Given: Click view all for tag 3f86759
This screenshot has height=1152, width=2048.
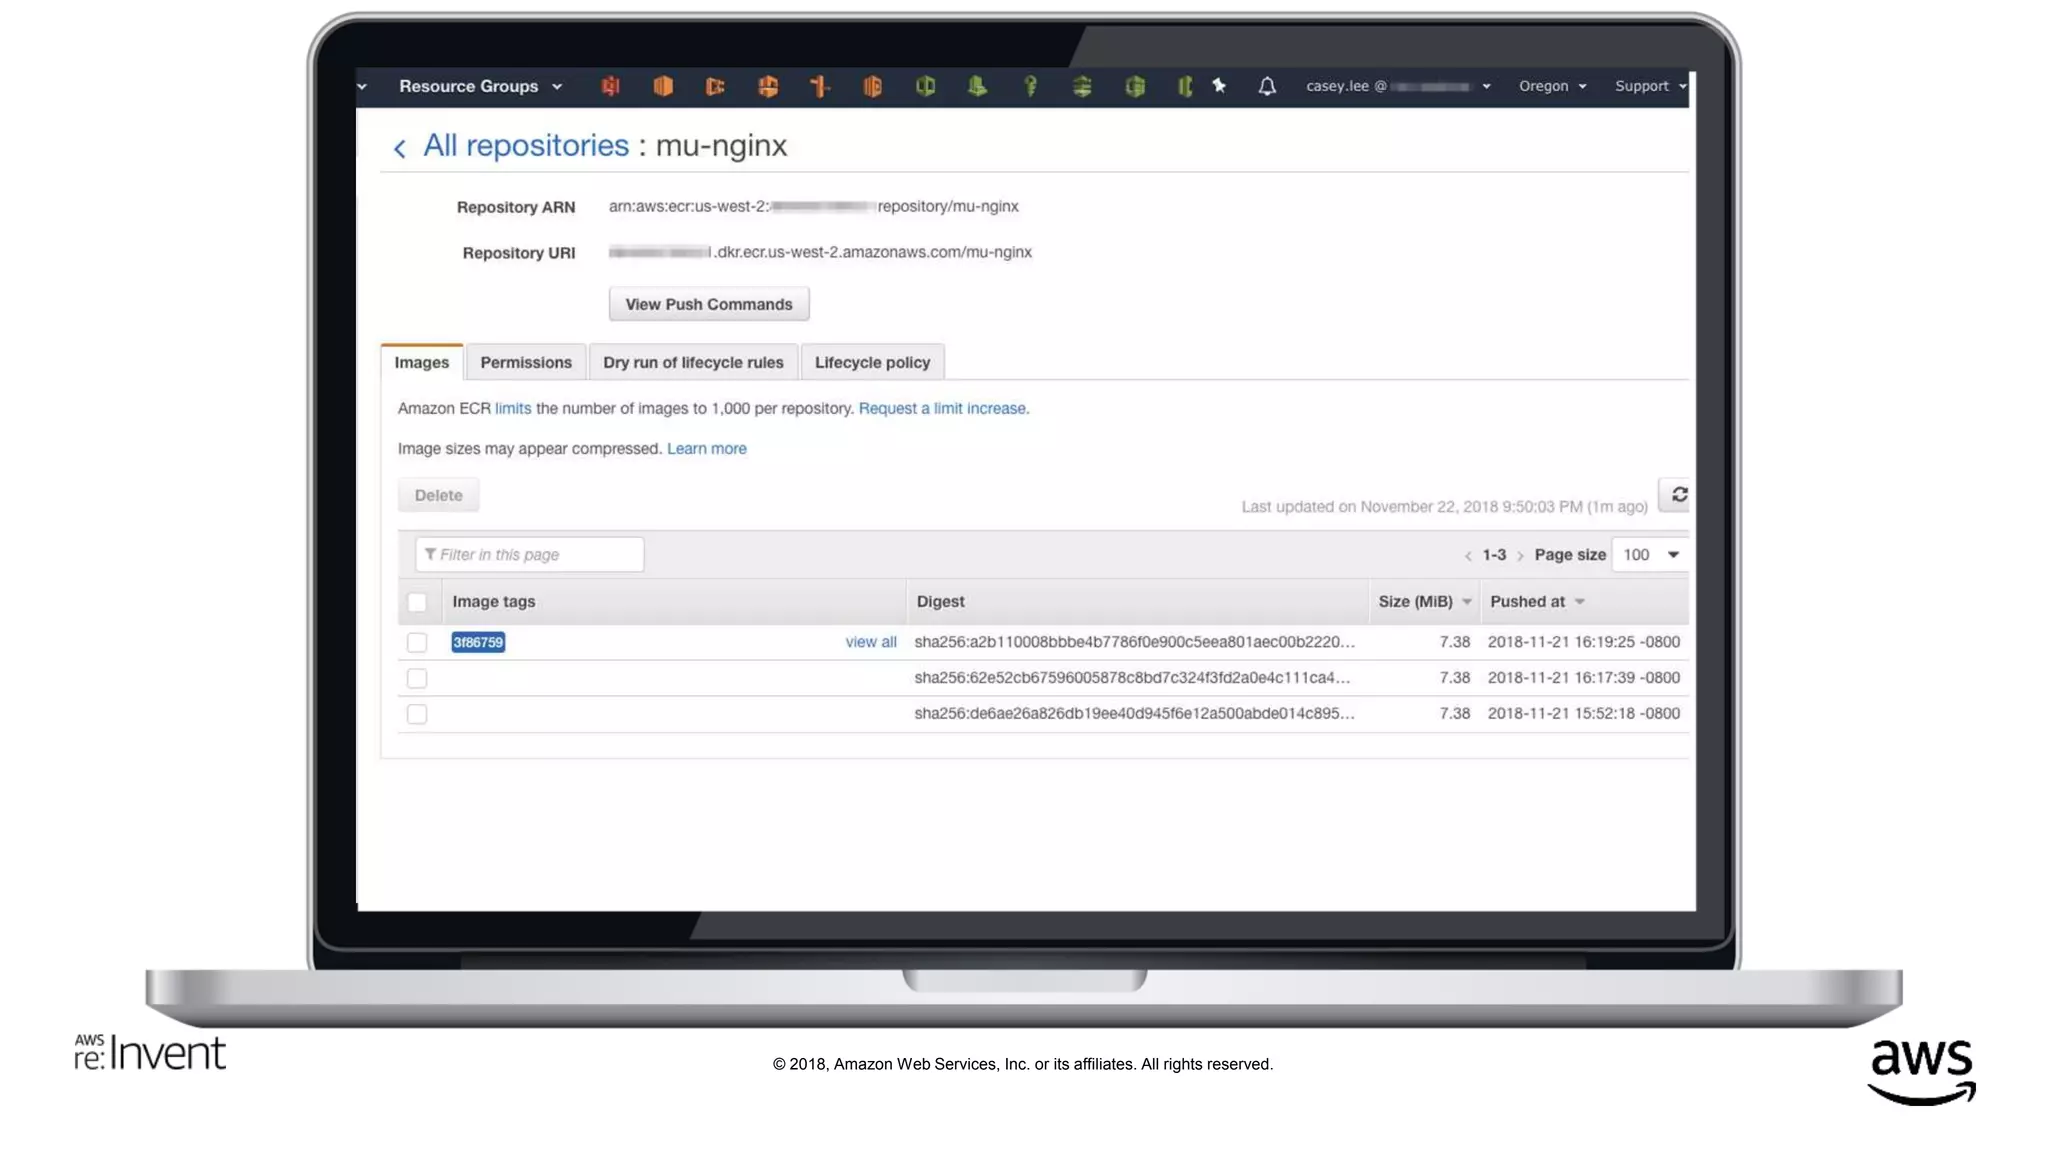Looking at the screenshot, I should click(x=871, y=642).
